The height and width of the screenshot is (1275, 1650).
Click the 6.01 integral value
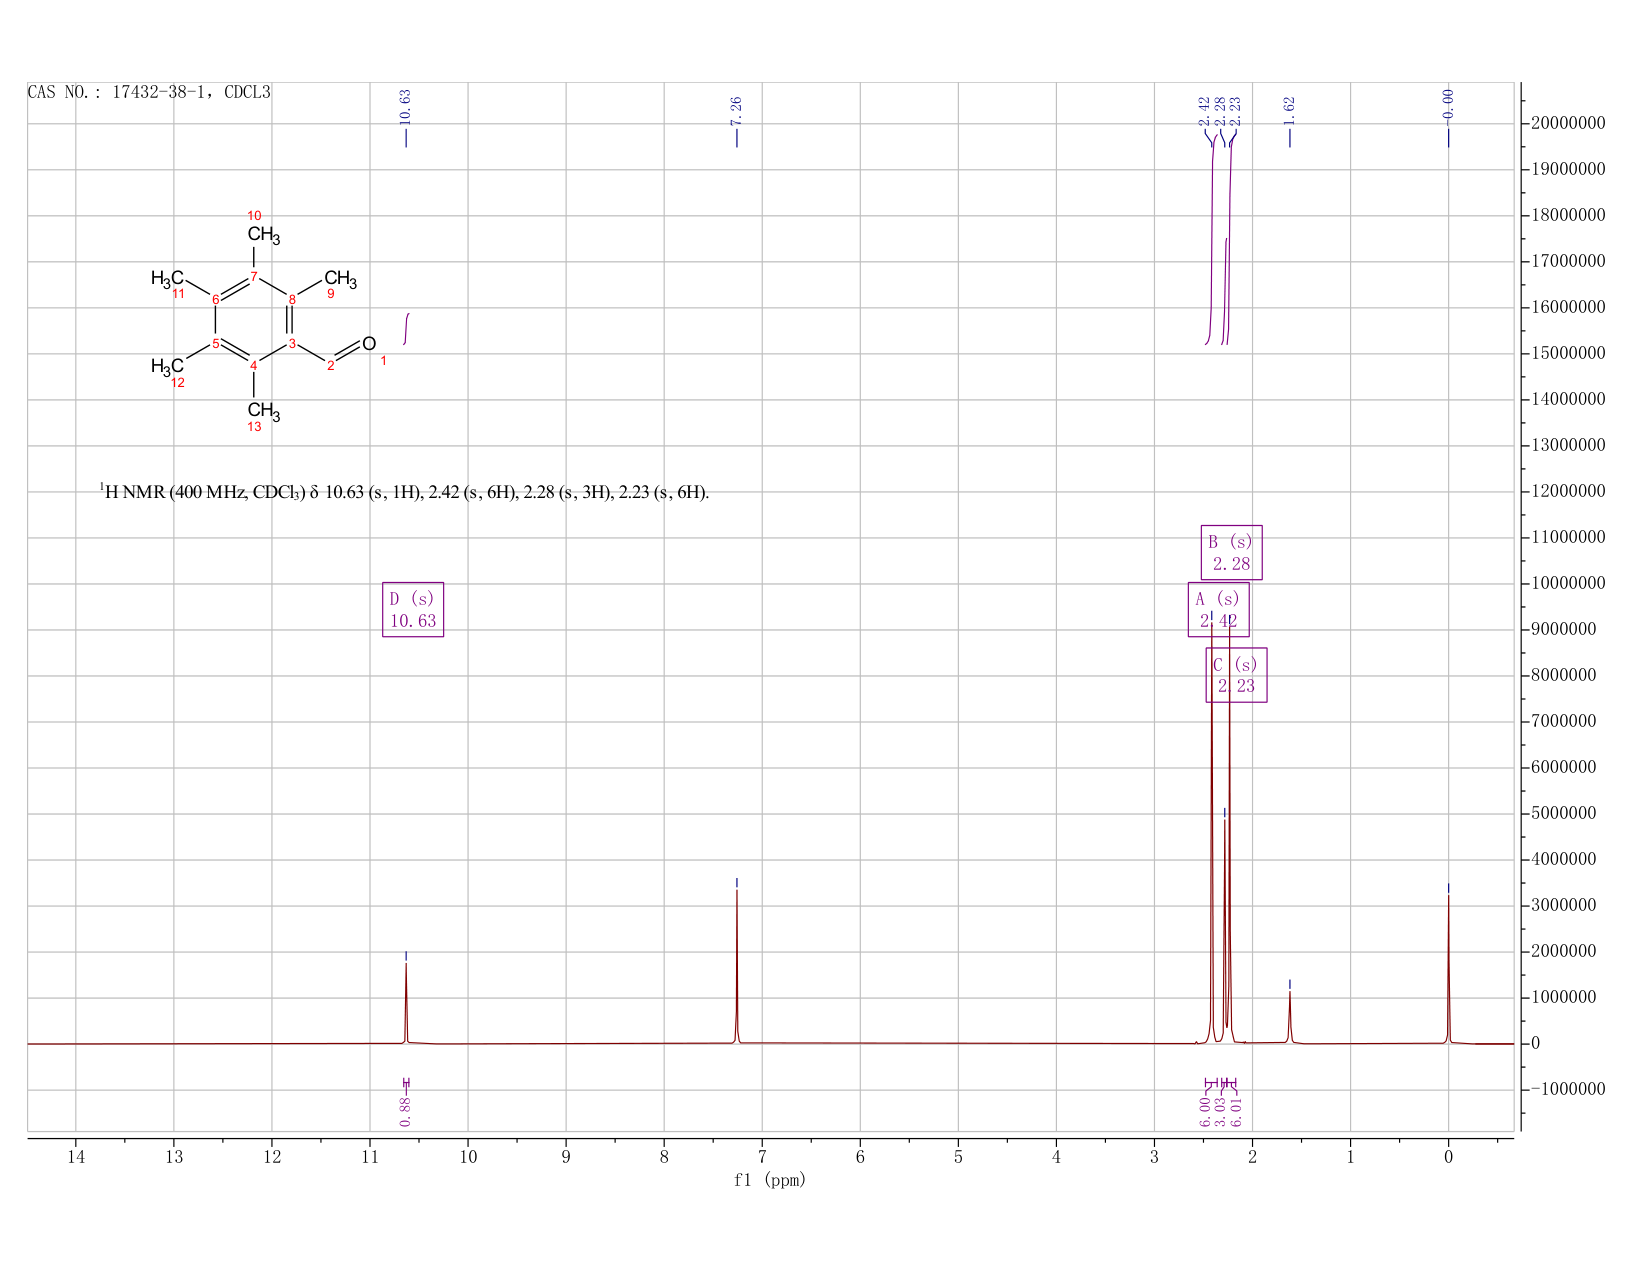tap(1235, 1111)
